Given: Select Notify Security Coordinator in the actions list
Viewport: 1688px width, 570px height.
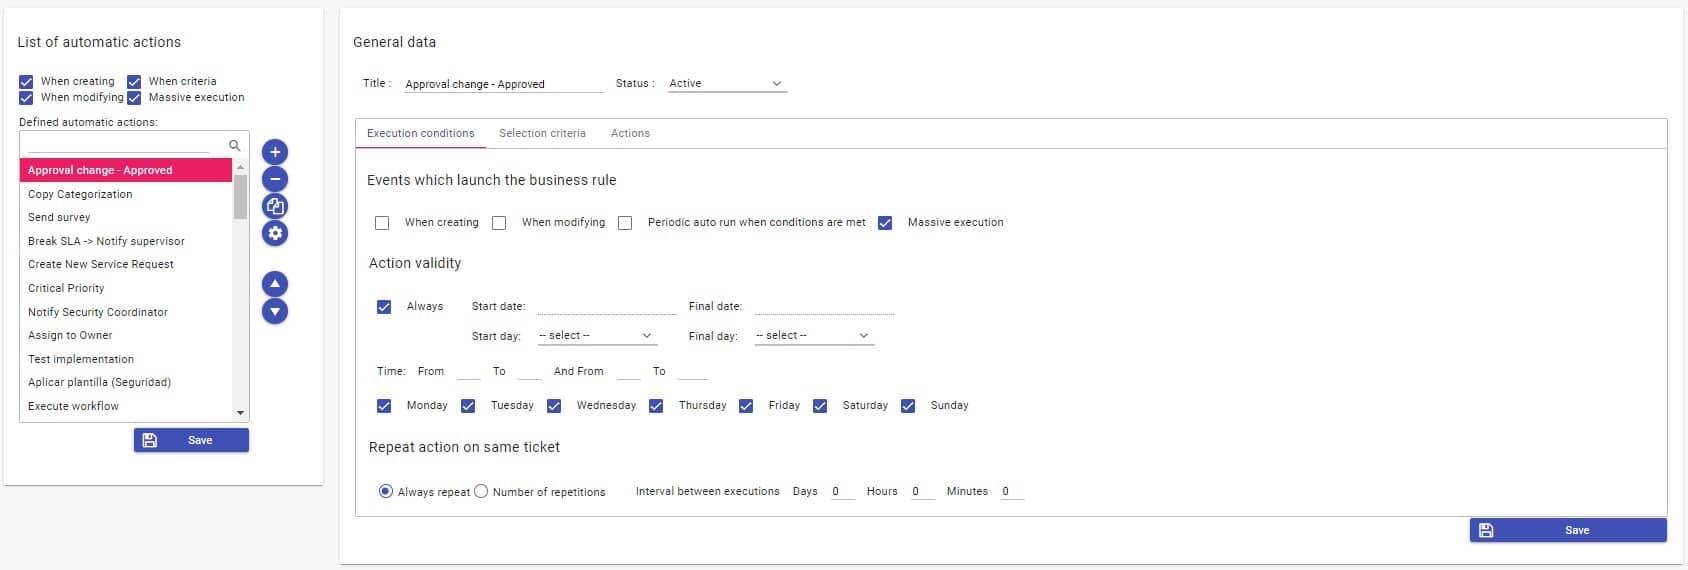Looking at the screenshot, I should [98, 312].
